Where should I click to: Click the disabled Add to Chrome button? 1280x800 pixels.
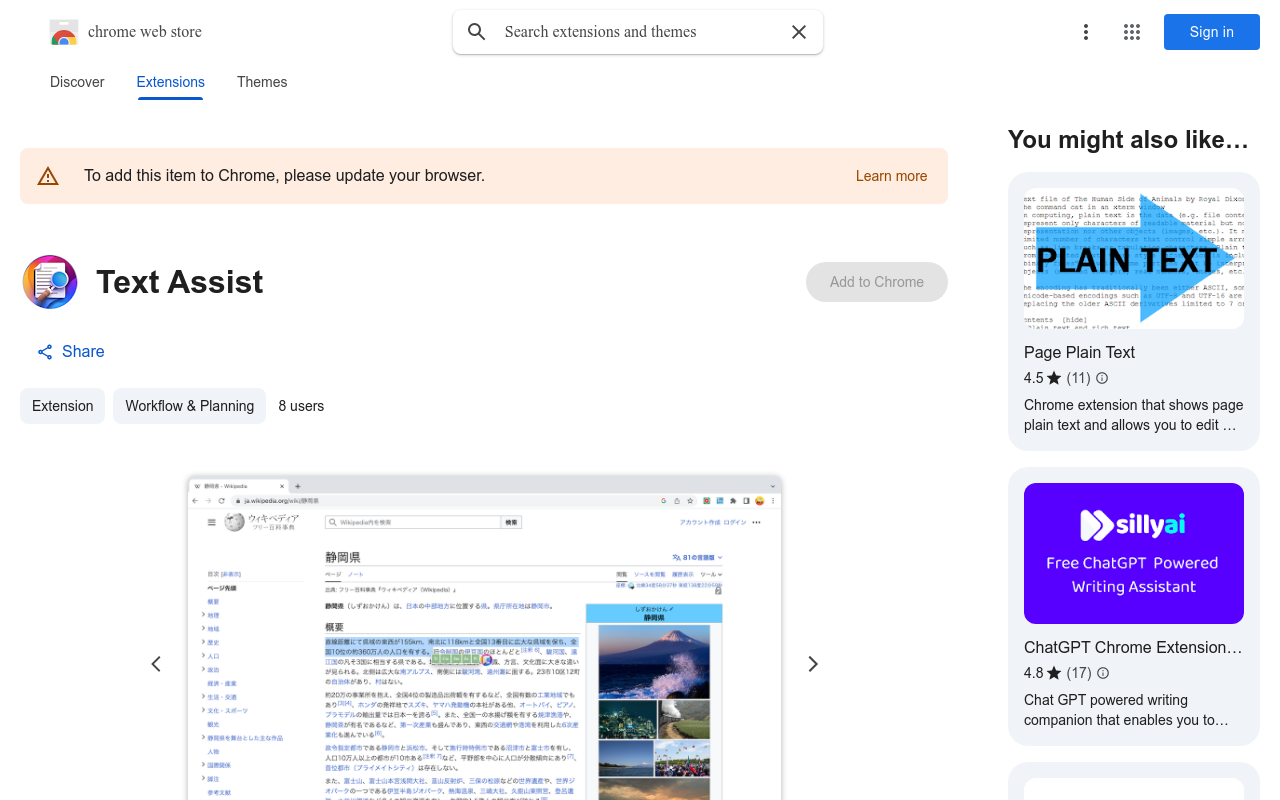click(877, 282)
